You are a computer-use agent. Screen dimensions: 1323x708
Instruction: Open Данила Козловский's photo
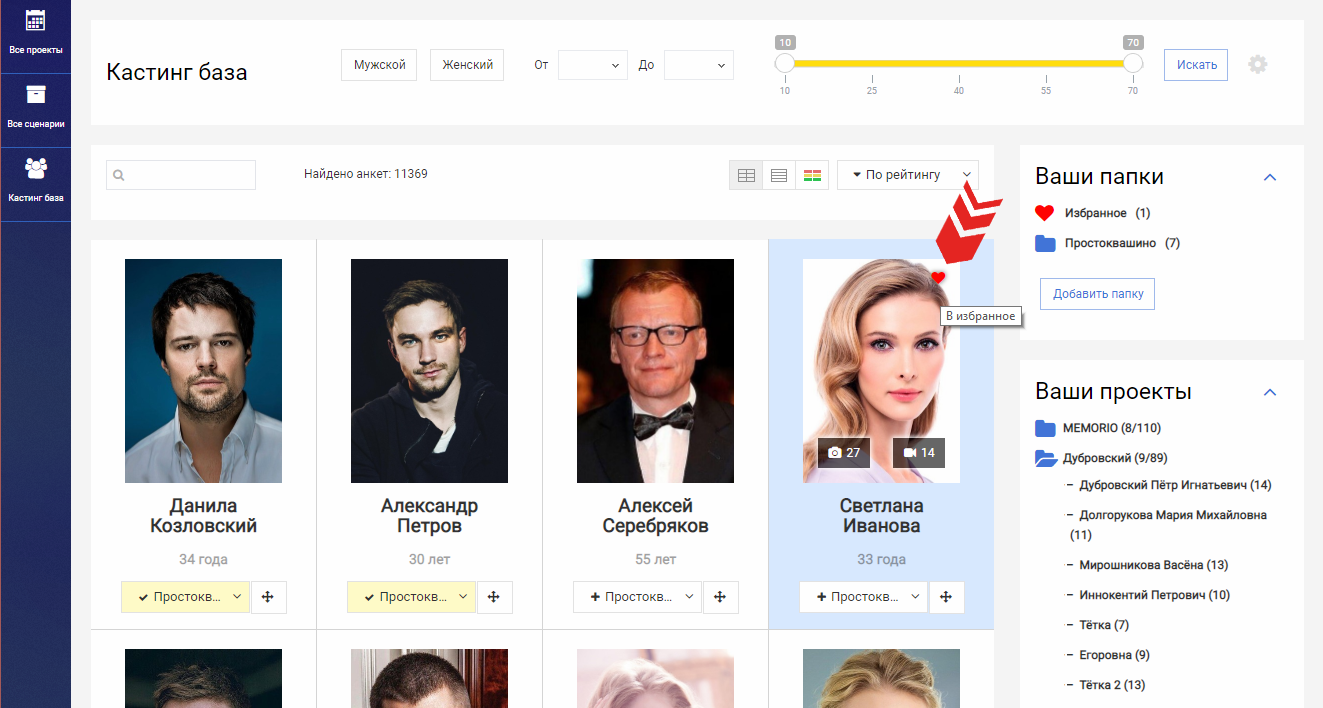pyautogui.click(x=204, y=371)
